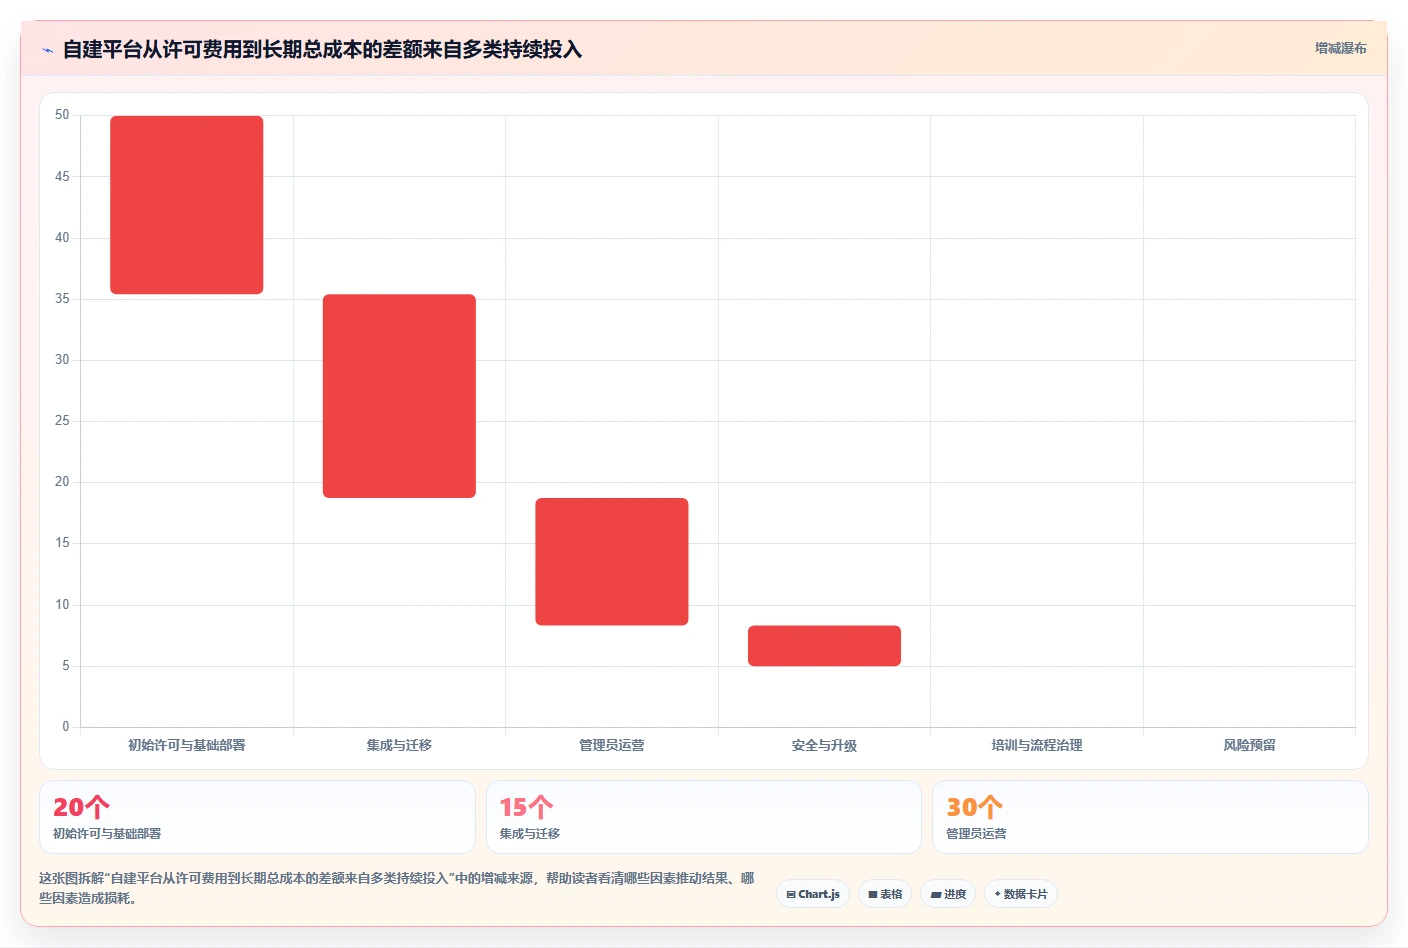The height and width of the screenshot is (948, 1408).
Task: Click the red bar for 管理员运营
Action: click(x=612, y=562)
